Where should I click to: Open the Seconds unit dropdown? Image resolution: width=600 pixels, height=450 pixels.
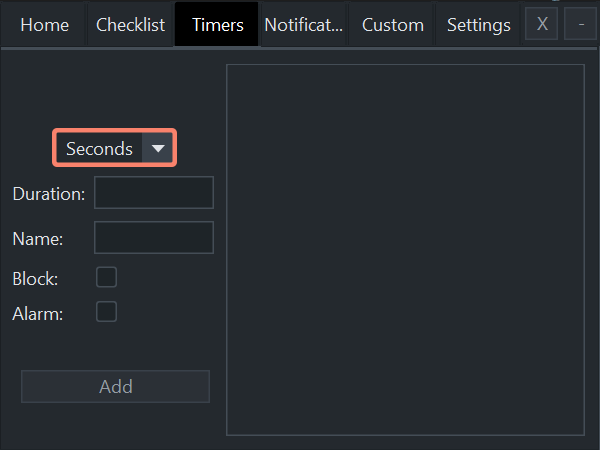click(114, 148)
